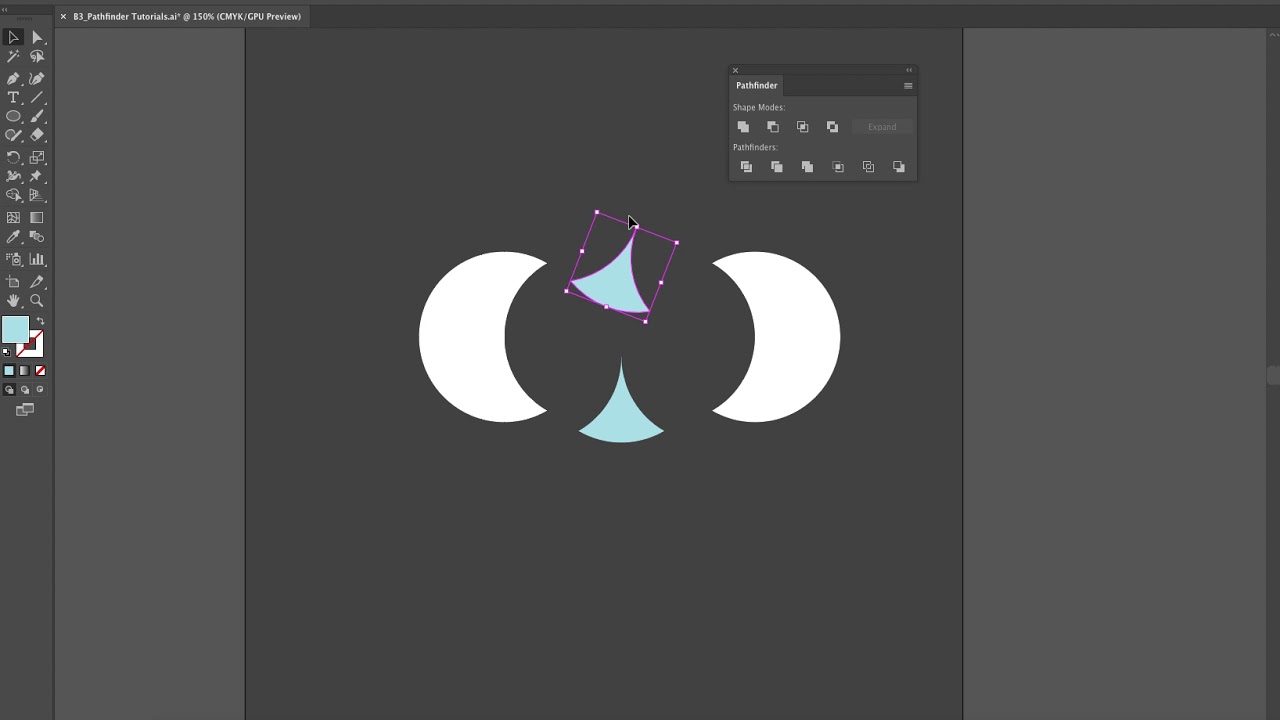Screen dimensions: 1280x720
Task: Open the Pathfinder panel options menu
Action: point(908,86)
